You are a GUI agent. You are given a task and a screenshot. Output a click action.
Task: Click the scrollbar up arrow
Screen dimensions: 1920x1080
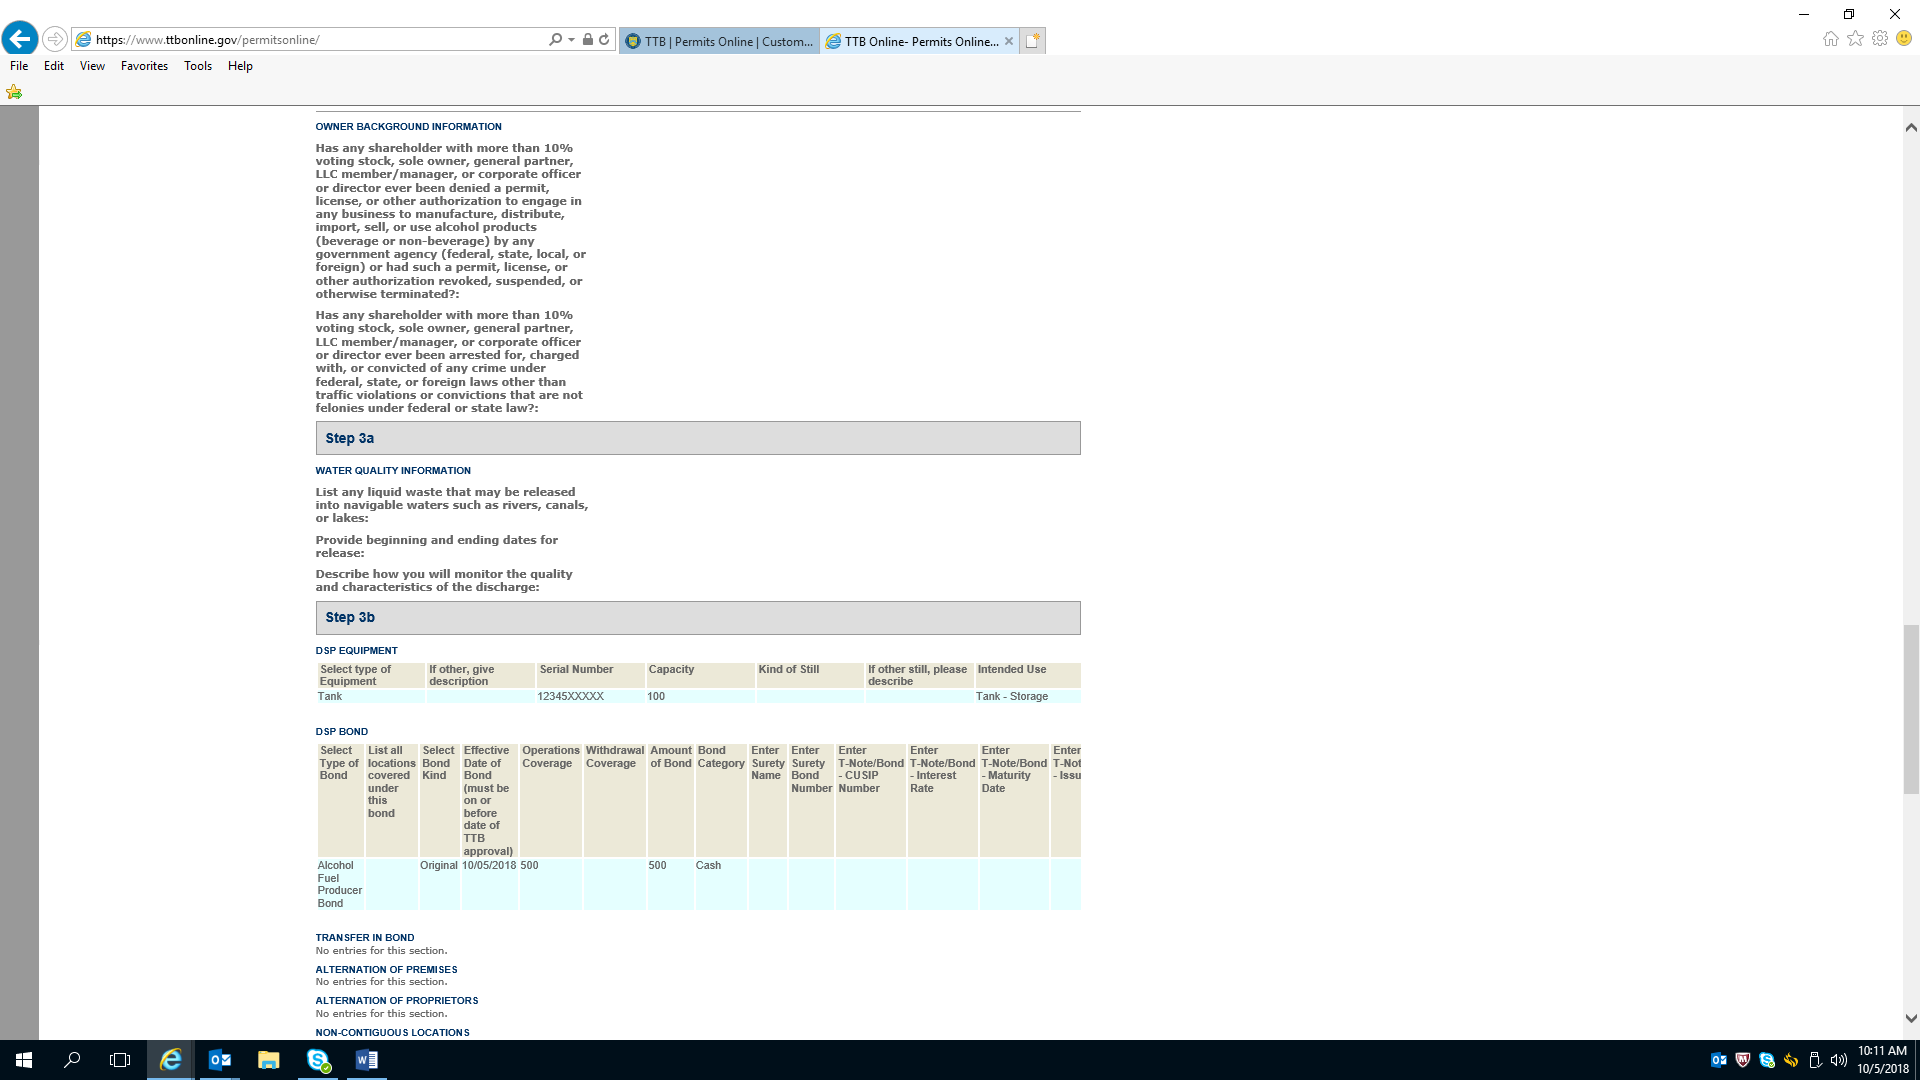(1911, 127)
